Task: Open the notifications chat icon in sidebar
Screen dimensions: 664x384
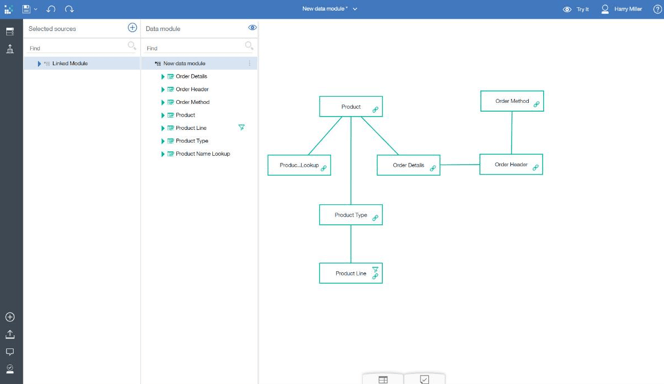Action: 10,352
